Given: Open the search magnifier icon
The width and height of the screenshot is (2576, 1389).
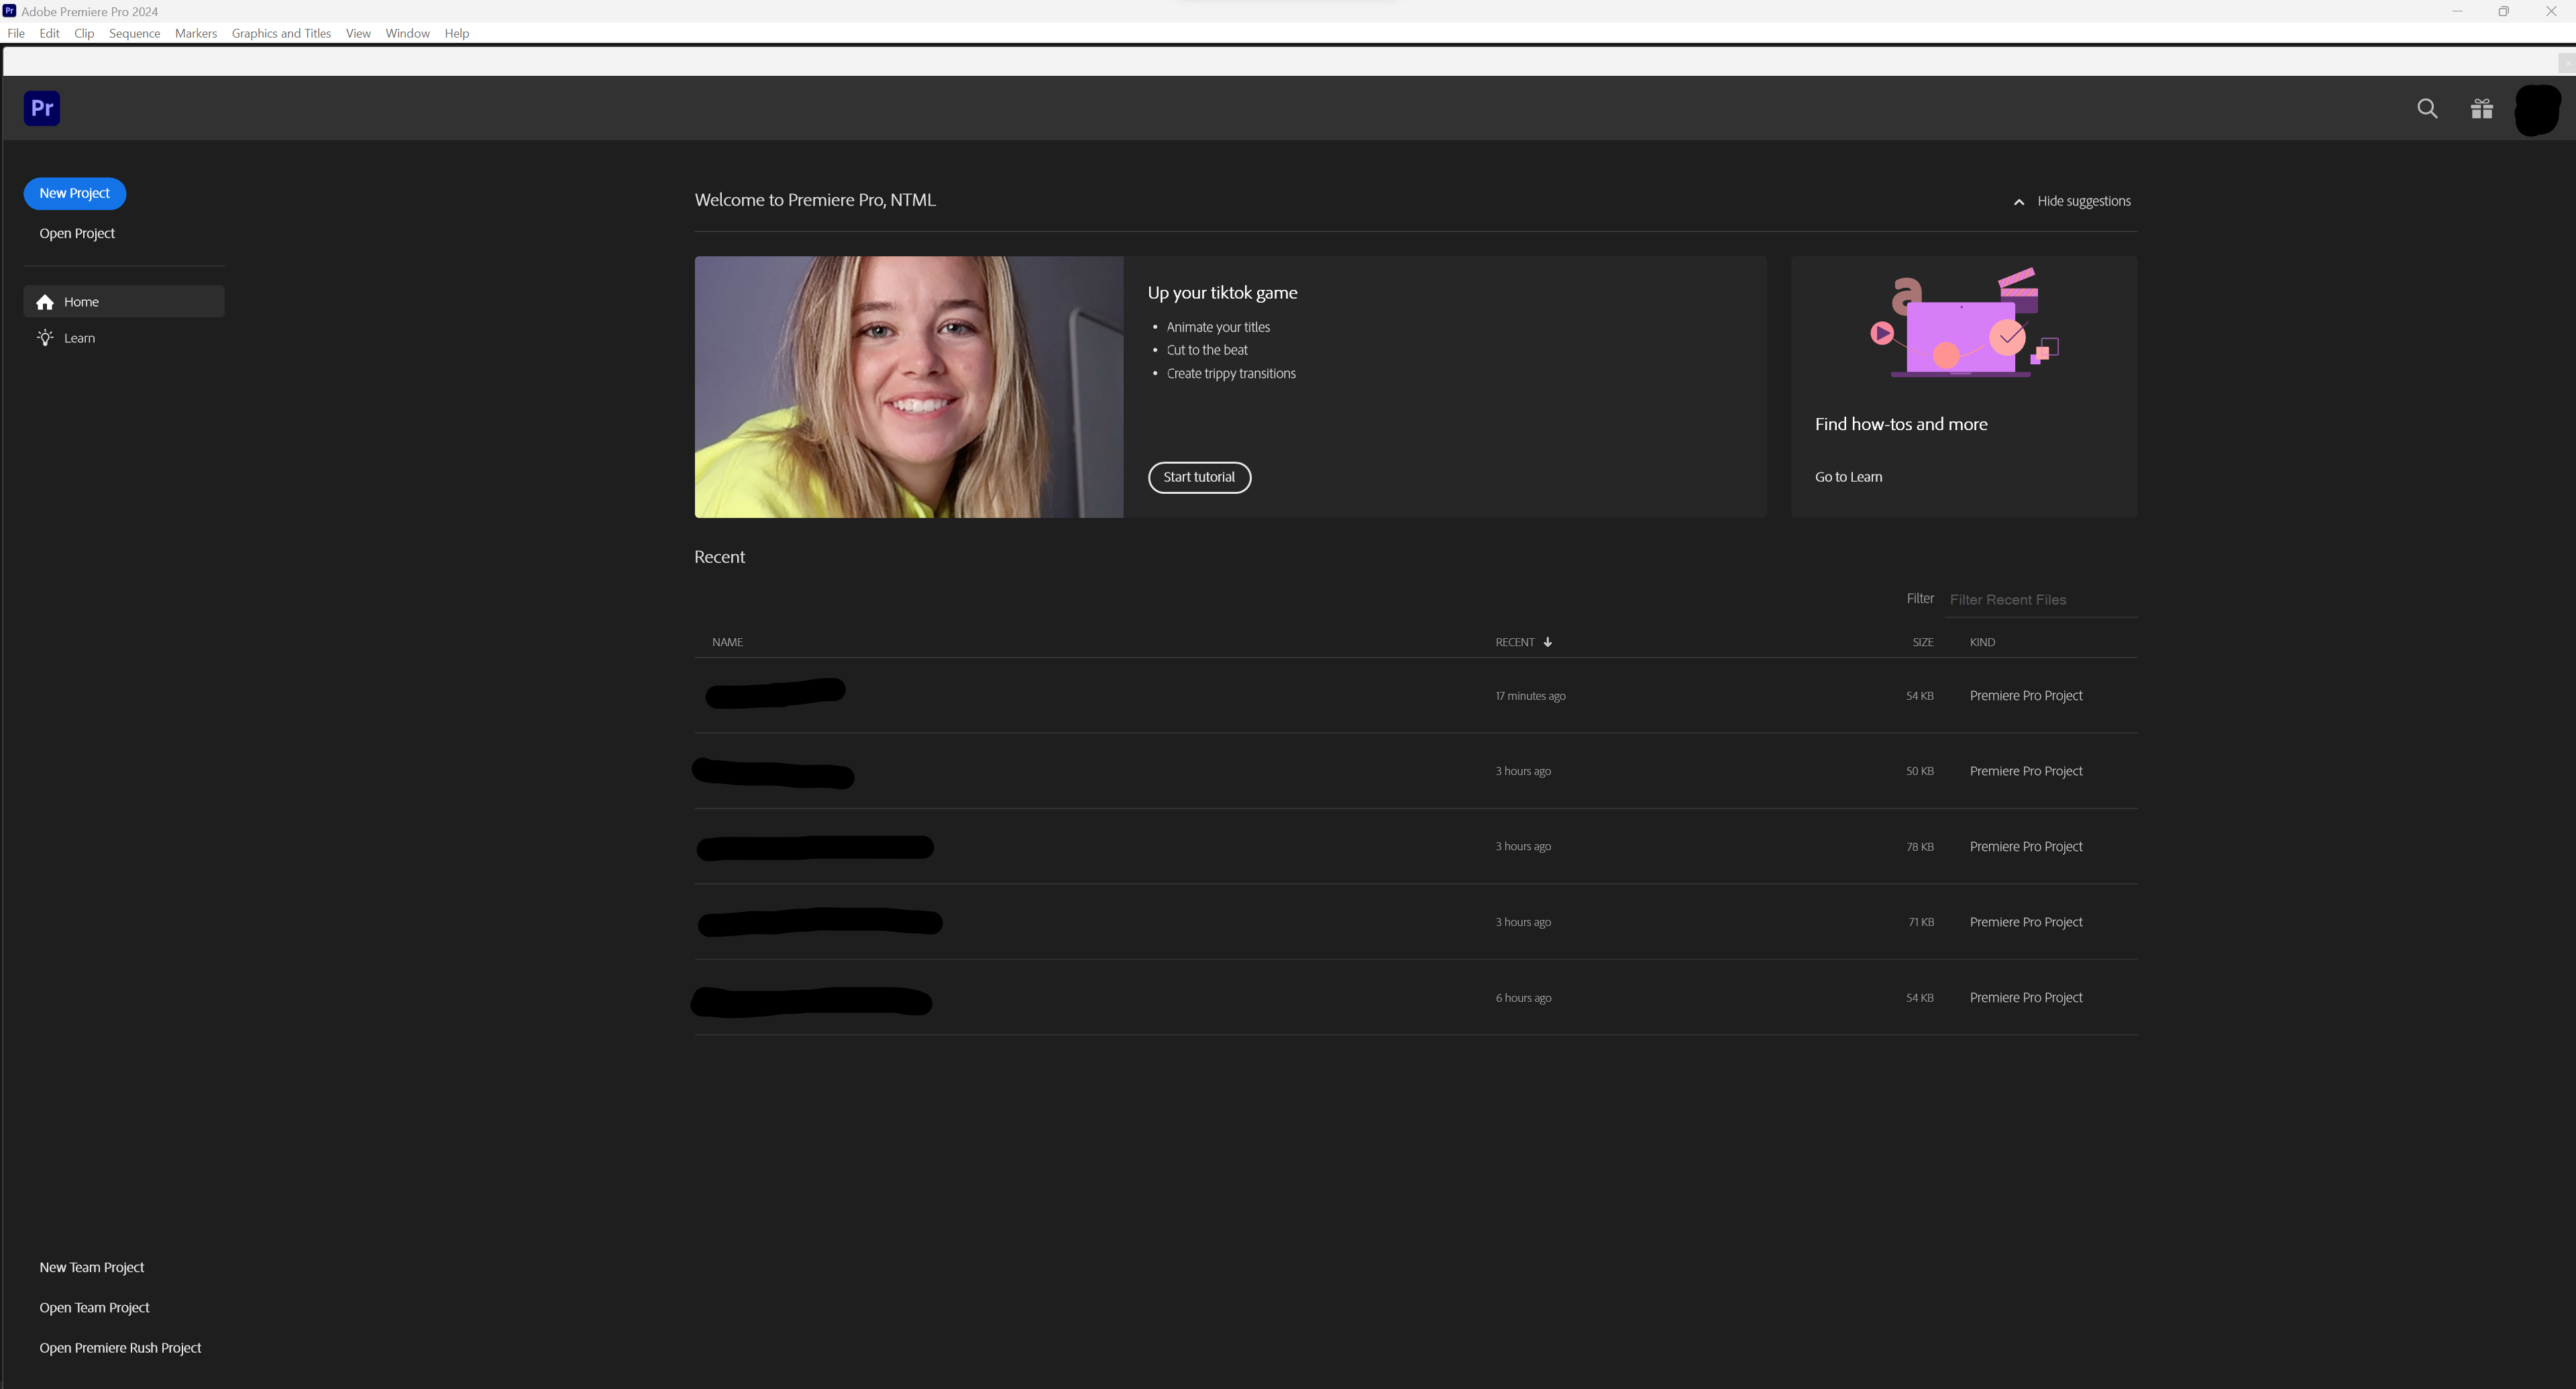Looking at the screenshot, I should [2427, 108].
